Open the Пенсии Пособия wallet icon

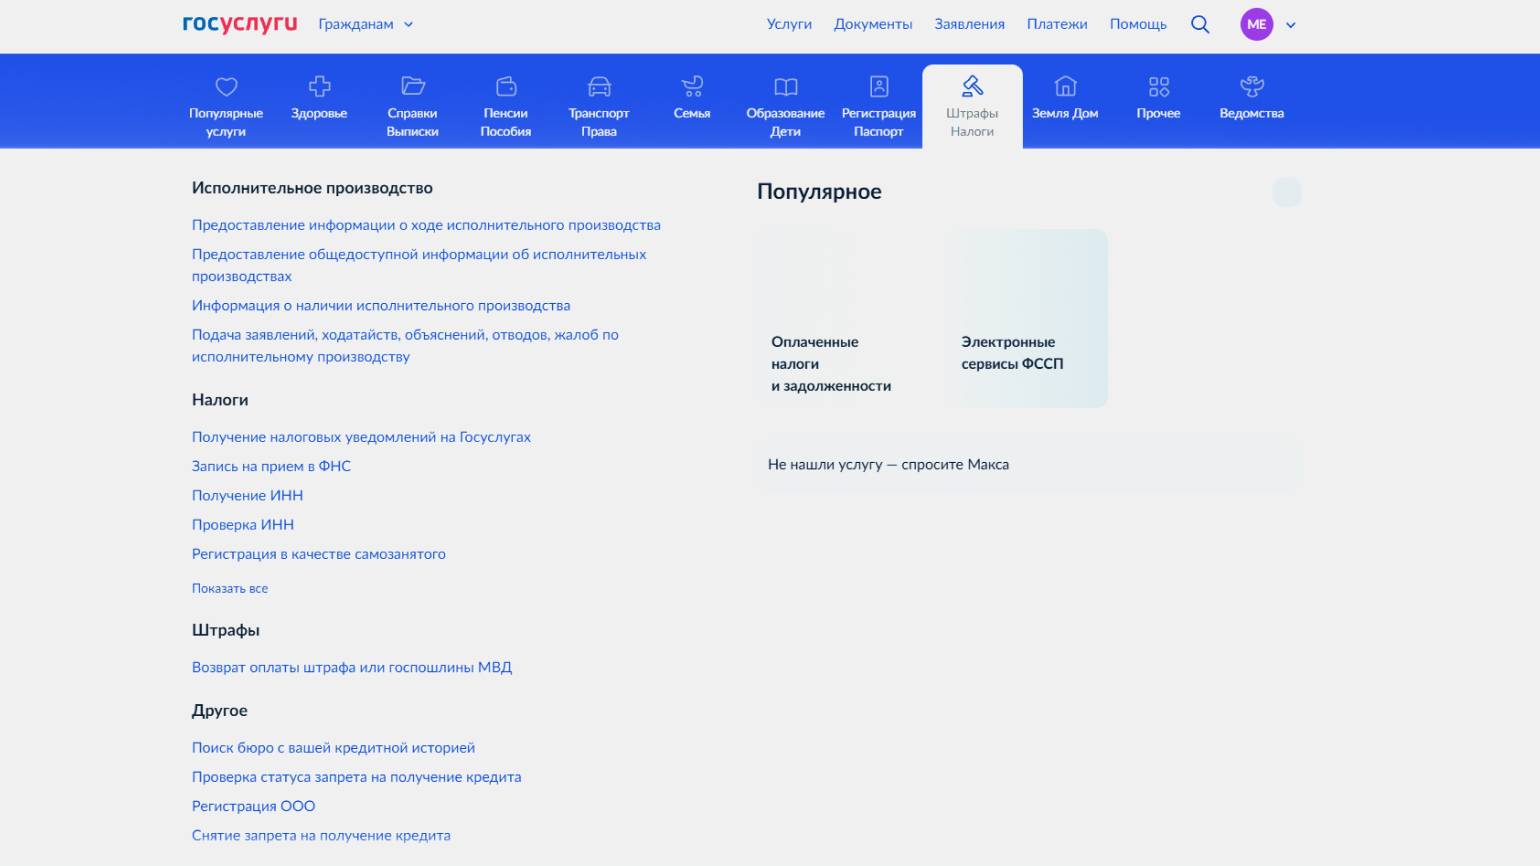coord(506,87)
